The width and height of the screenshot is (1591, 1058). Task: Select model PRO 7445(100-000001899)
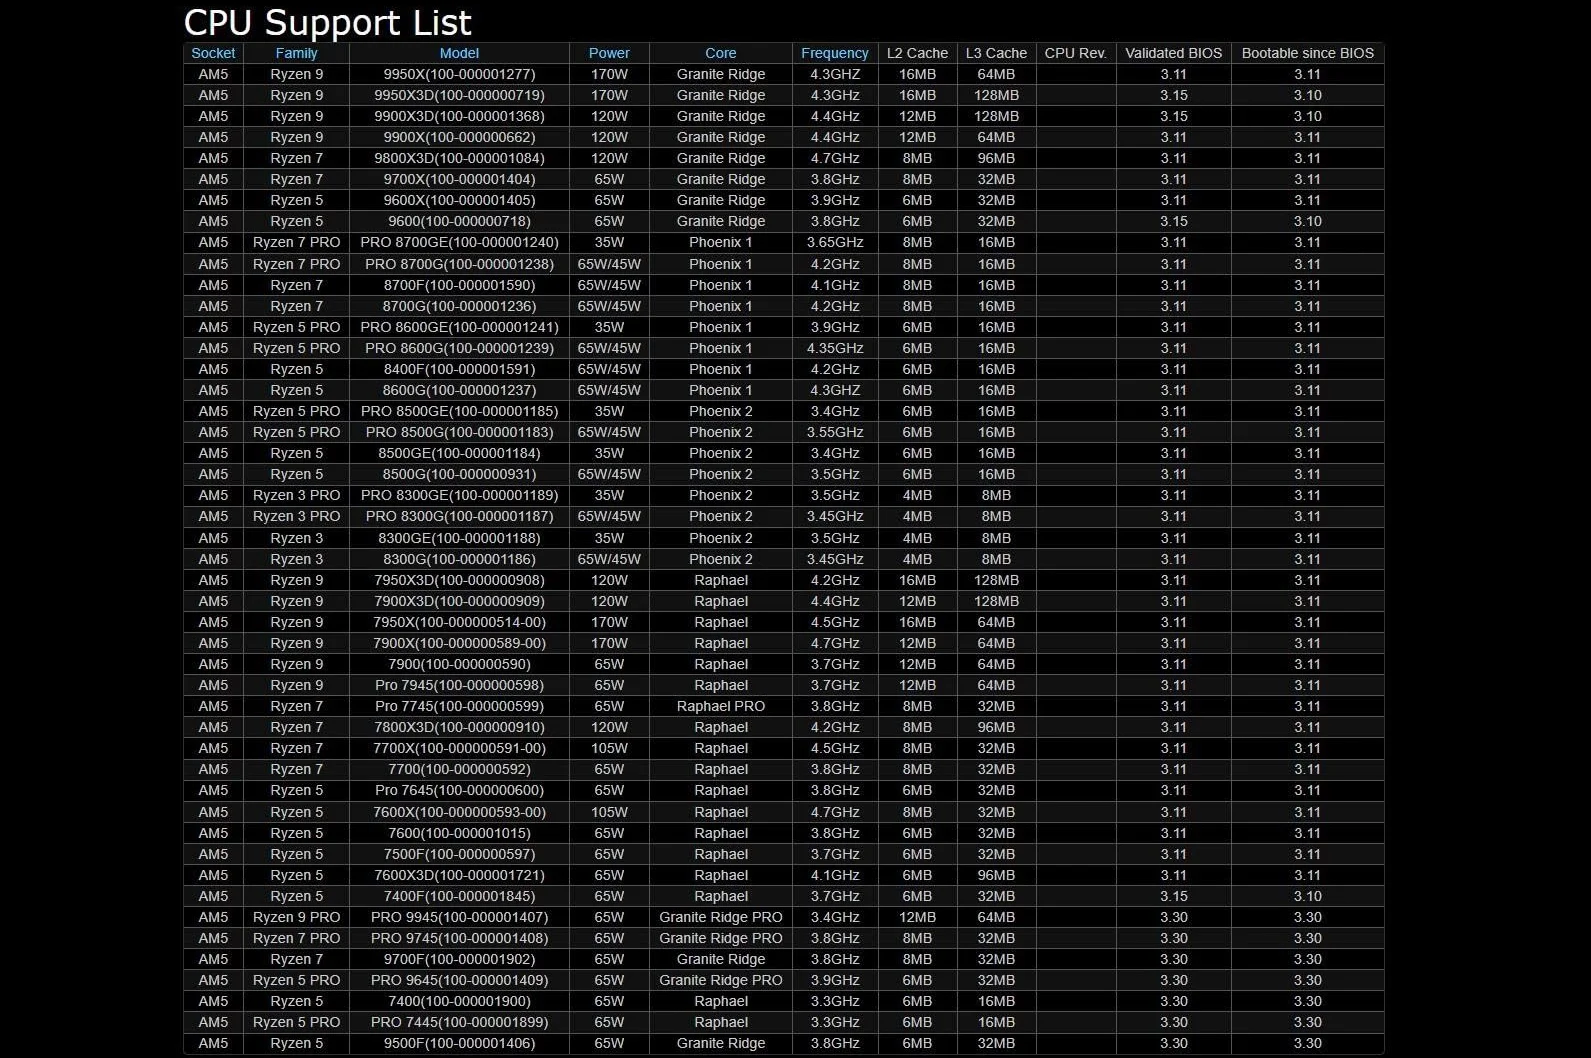(x=459, y=1022)
